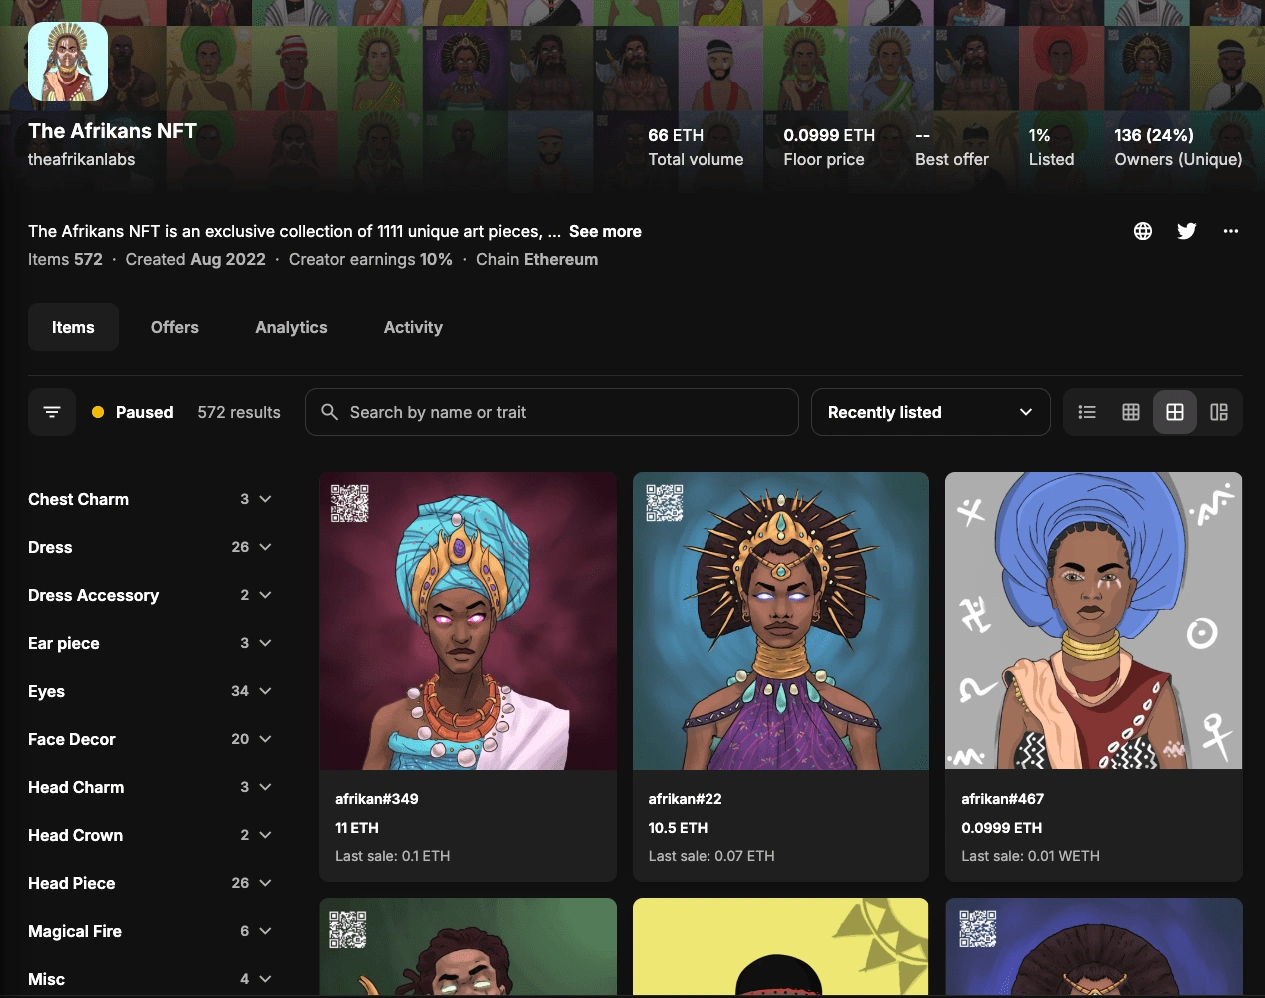The width and height of the screenshot is (1265, 998).
Task: Click the yellow Paused status dot
Action: tap(98, 412)
